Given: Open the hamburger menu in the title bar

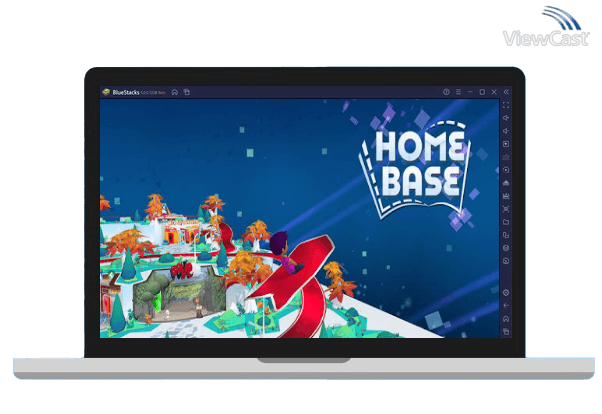Looking at the screenshot, I should [x=458, y=92].
